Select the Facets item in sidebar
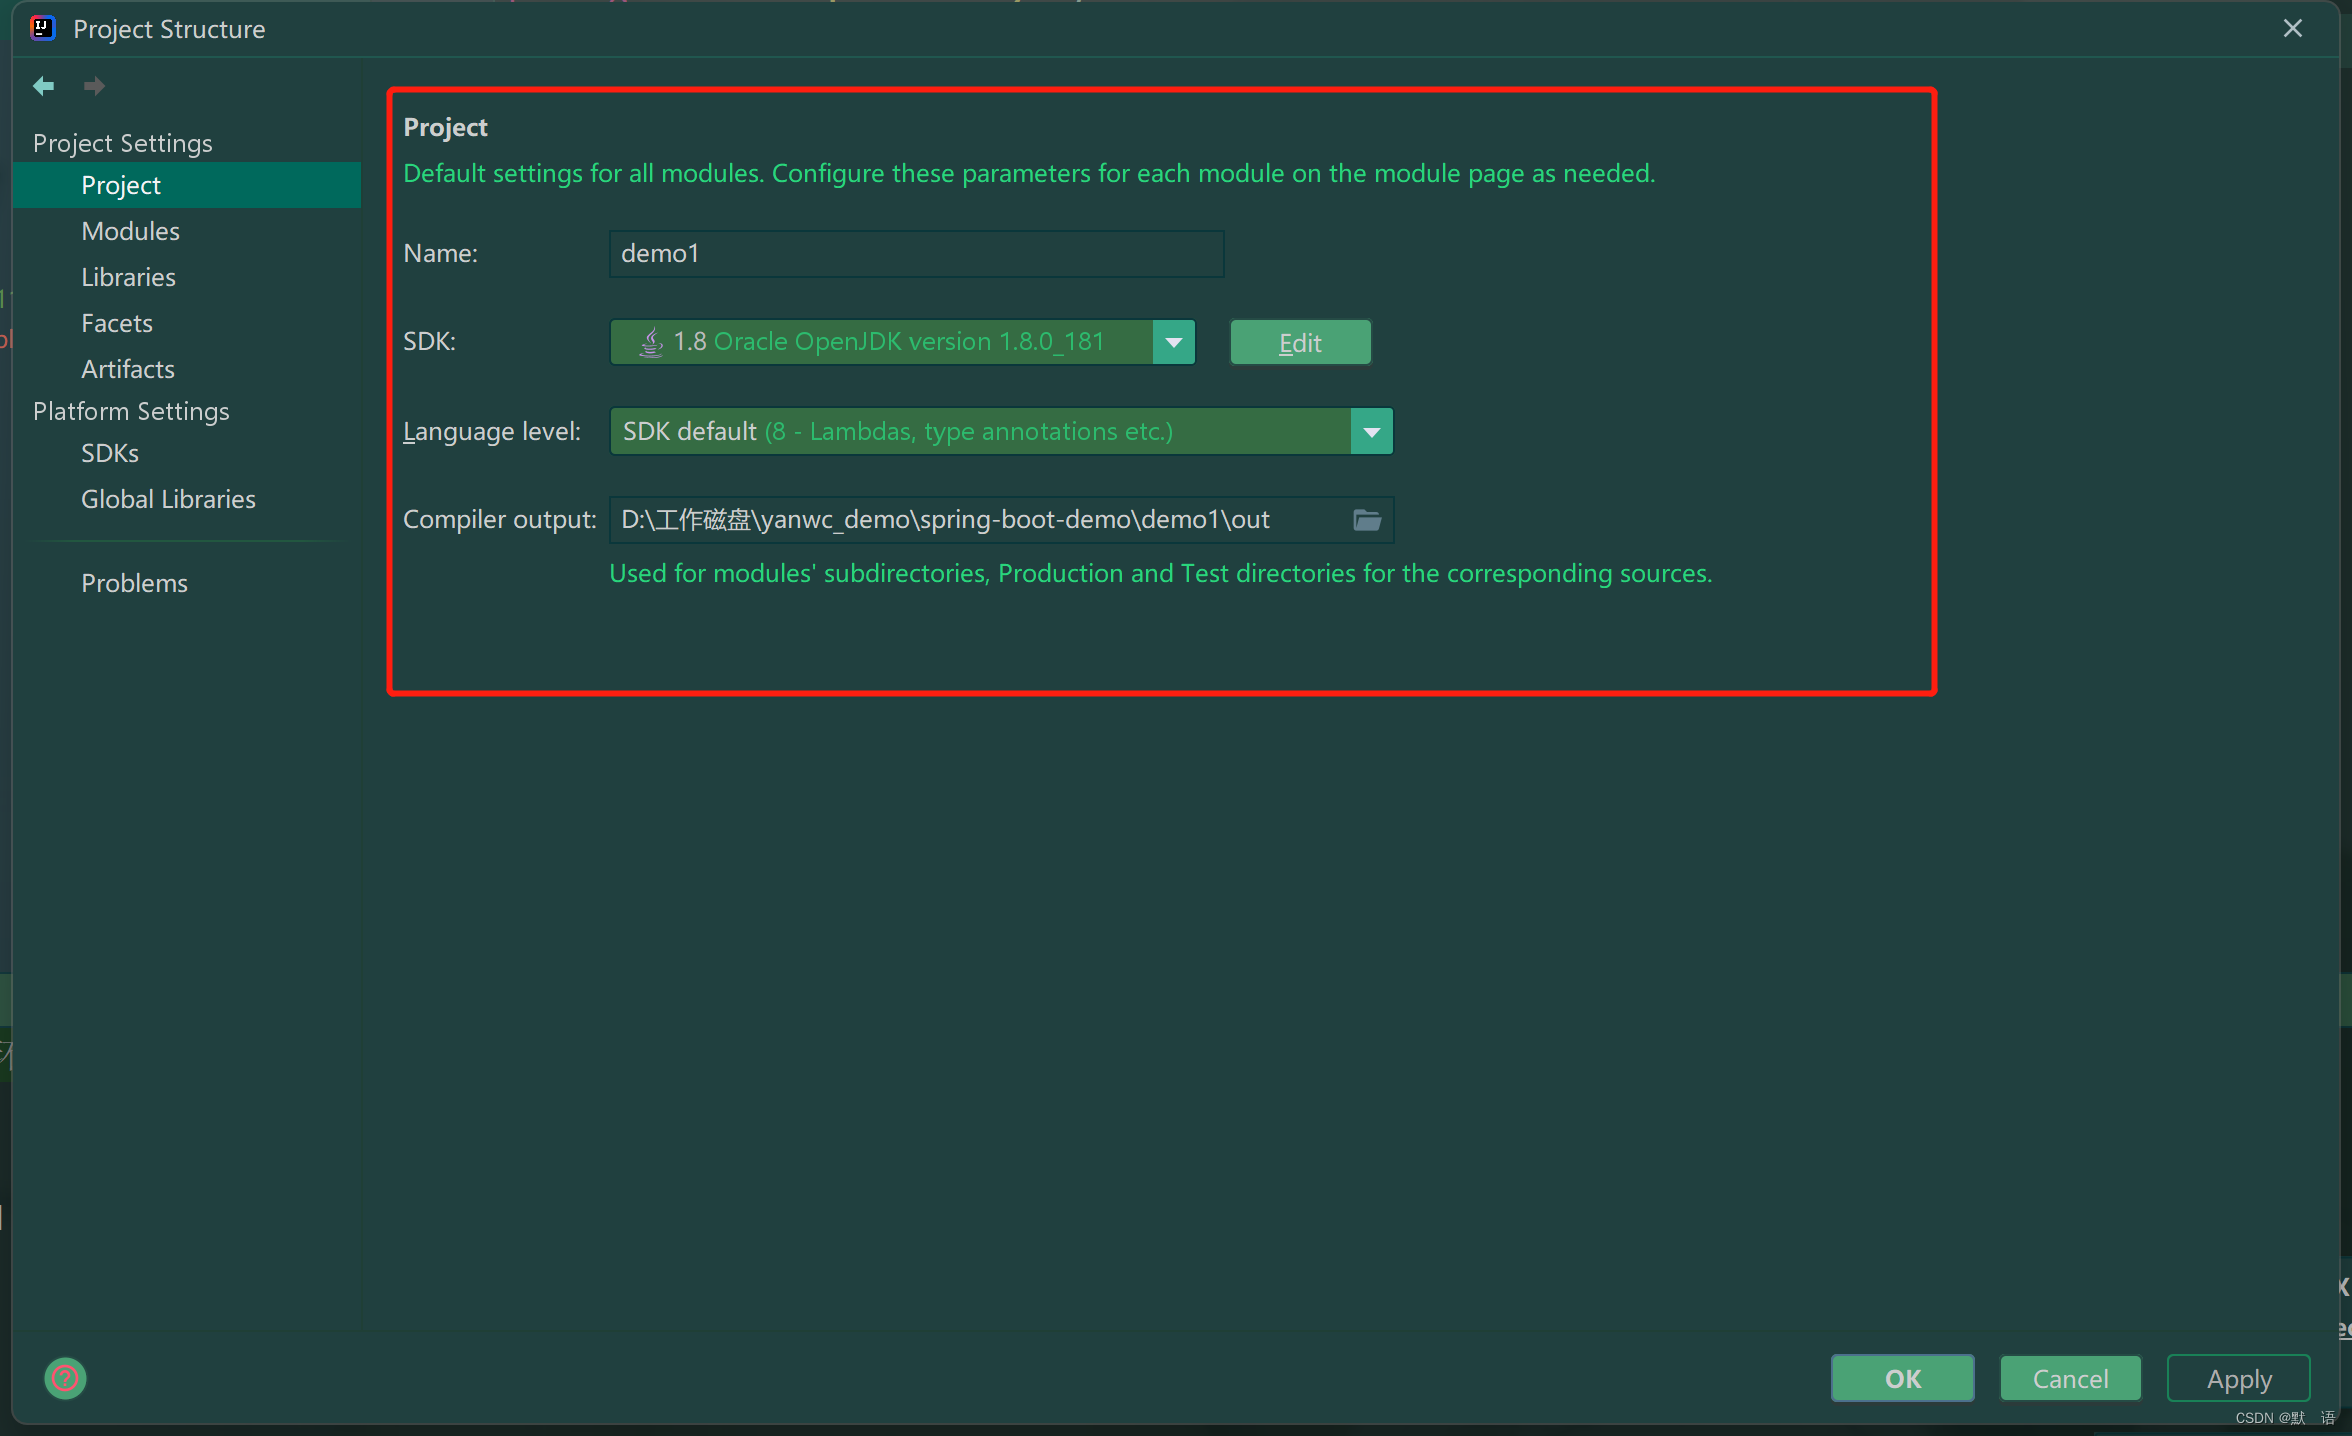The width and height of the screenshot is (2352, 1436). tap(114, 322)
